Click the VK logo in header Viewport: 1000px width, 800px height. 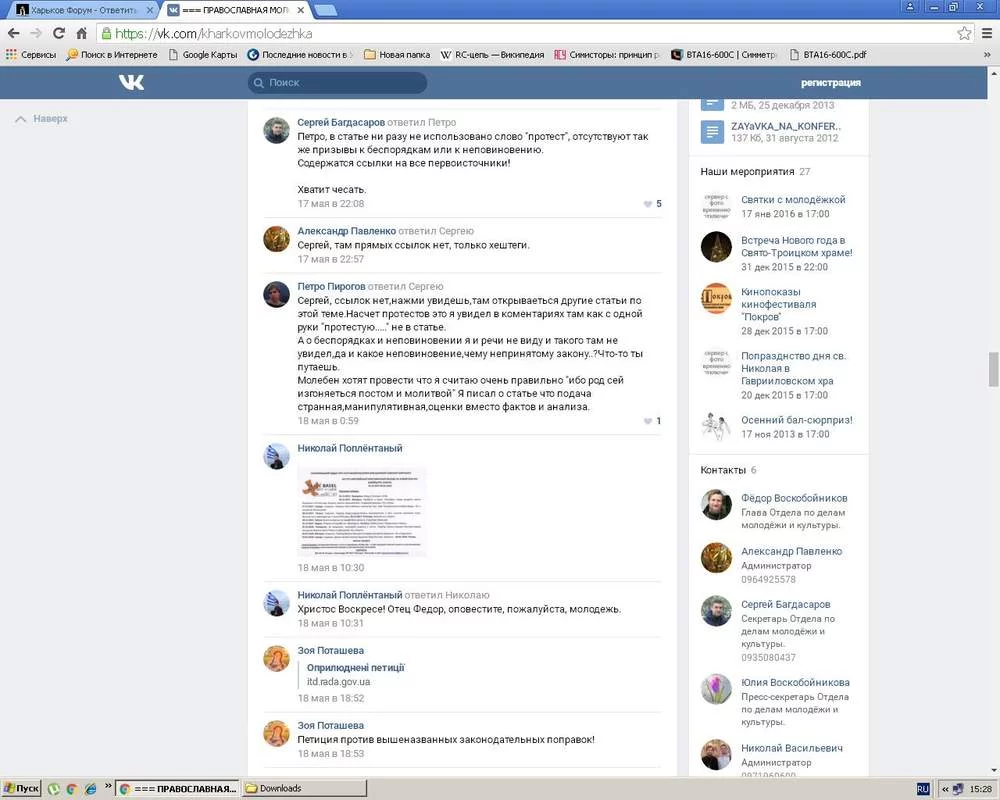click(131, 82)
